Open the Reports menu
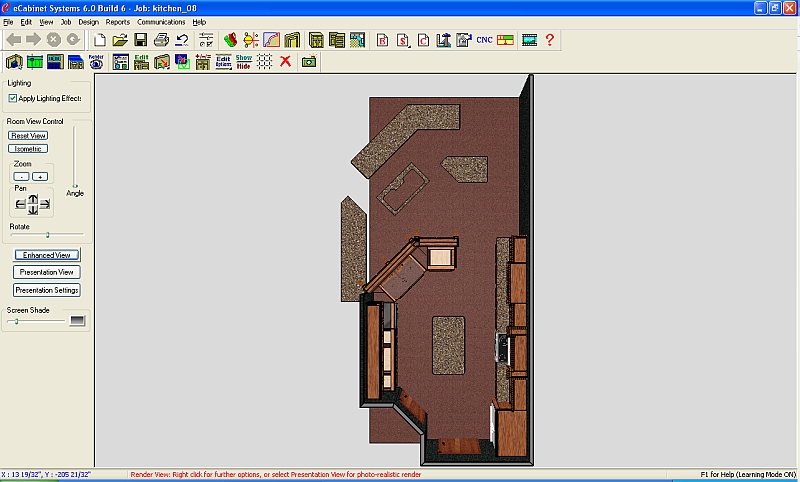The height and width of the screenshot is (482, 800). pyautogui.click(x=117, y=21)
